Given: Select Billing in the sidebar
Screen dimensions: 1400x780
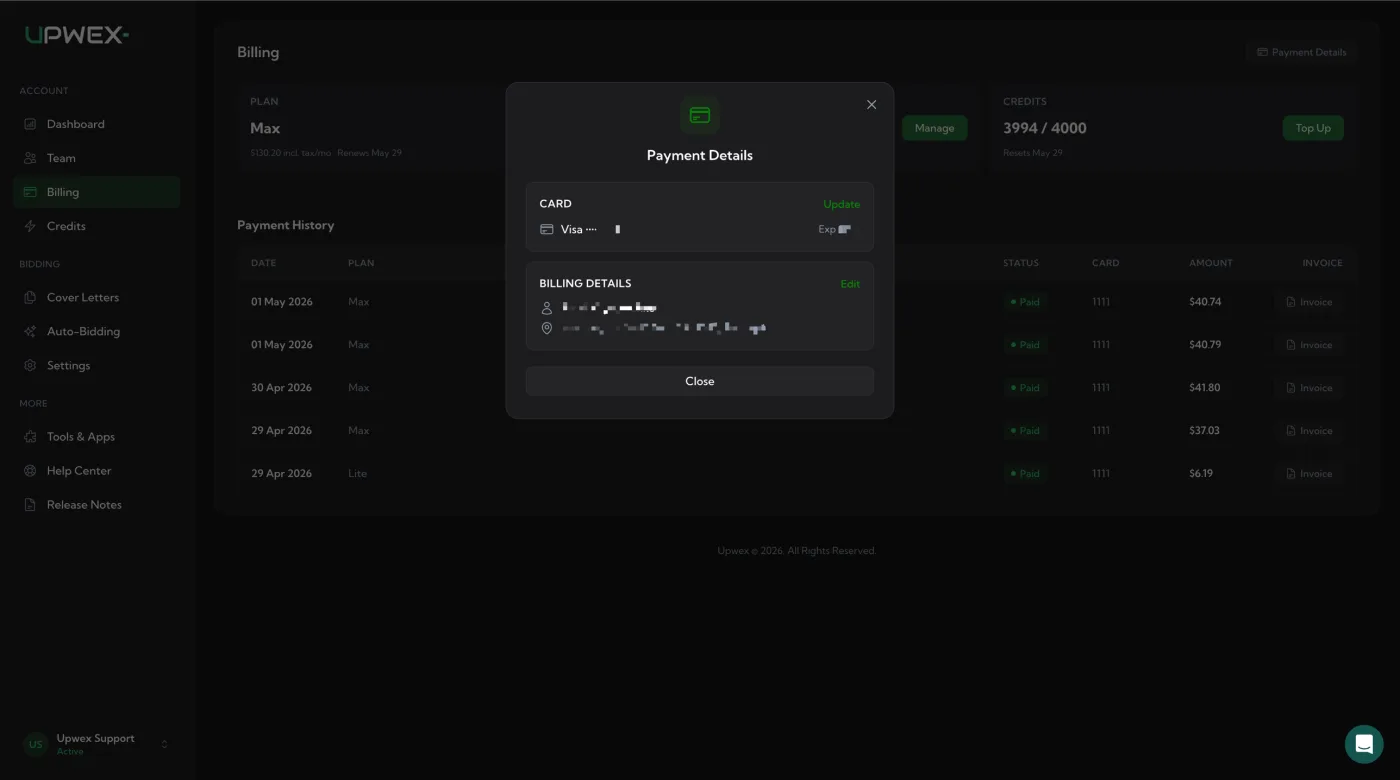Looking at the screenshot, I should (x=97, y=192).
